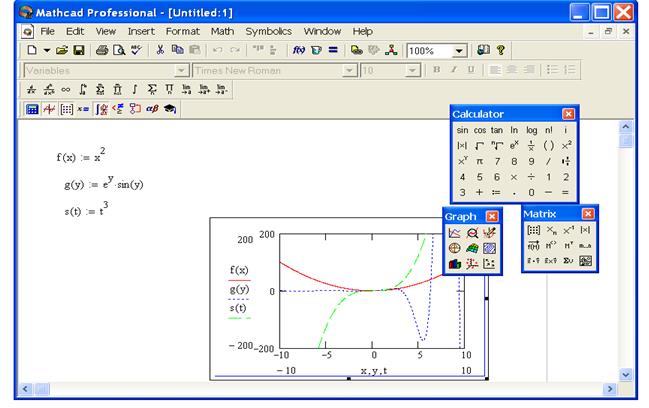This screenshot has height=408, width=649.
Task: Click the Picture icon in the Matrix palette
Action: click(585, 261)
